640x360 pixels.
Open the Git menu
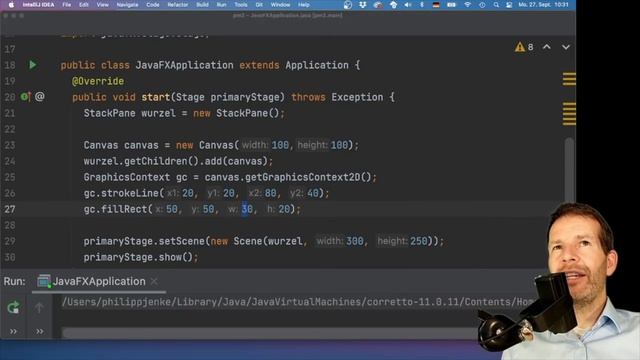(x=259, y=5)
